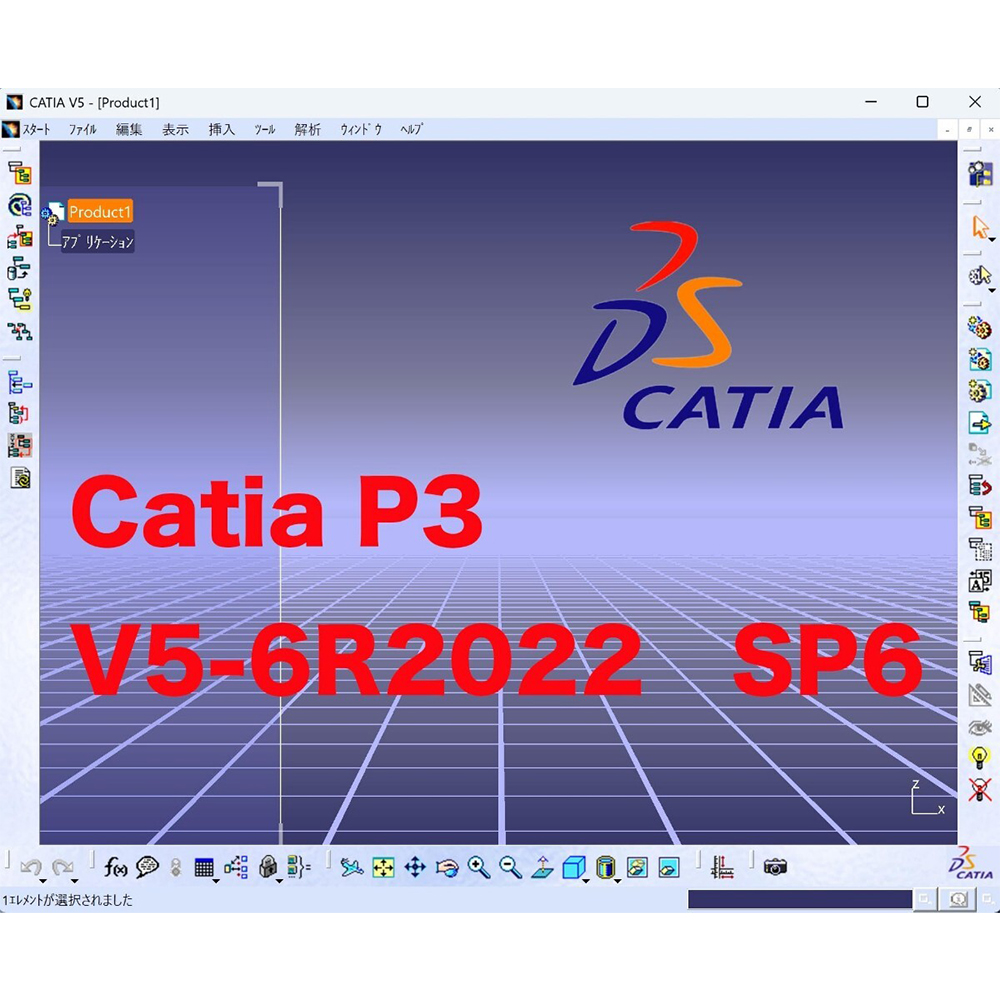Open the ファイル menu
1000x1000 pixels.
coord(83,130)
